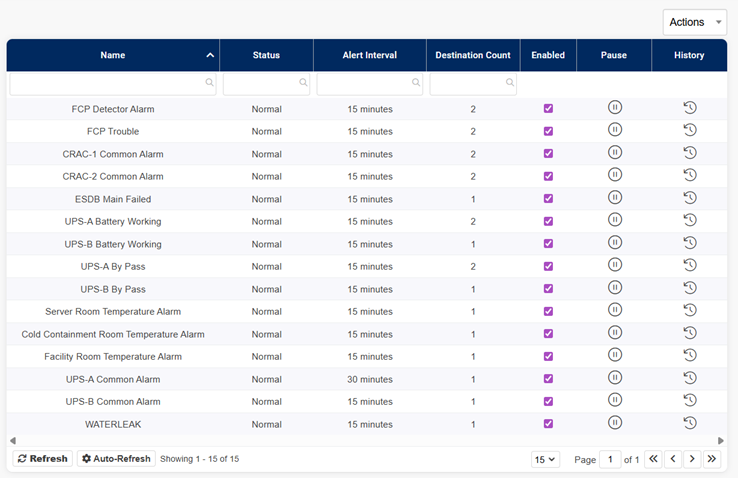738x478 pixels.
Task: Sort by the Alert Interval column header
Action: 369,56
